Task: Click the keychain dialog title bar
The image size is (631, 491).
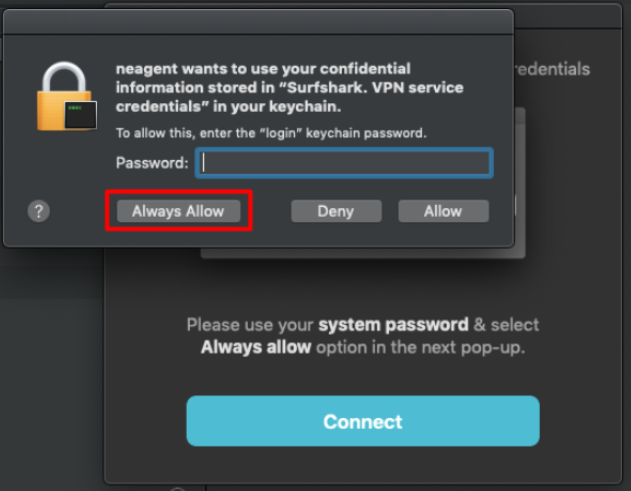Action: click(258, 22)
